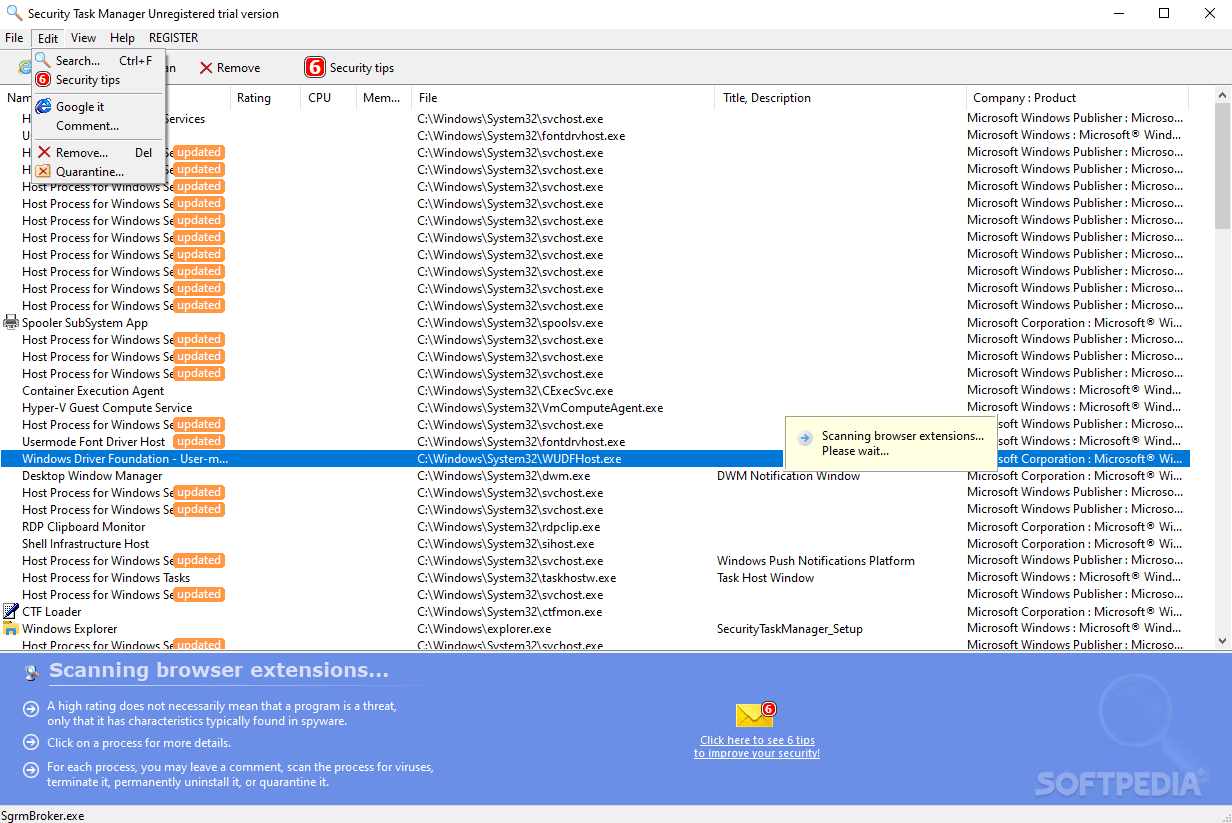Click the red 6 badge icon on toolbar
Viewport: 1232px width, 823px height.
click(x=315, y=68)
